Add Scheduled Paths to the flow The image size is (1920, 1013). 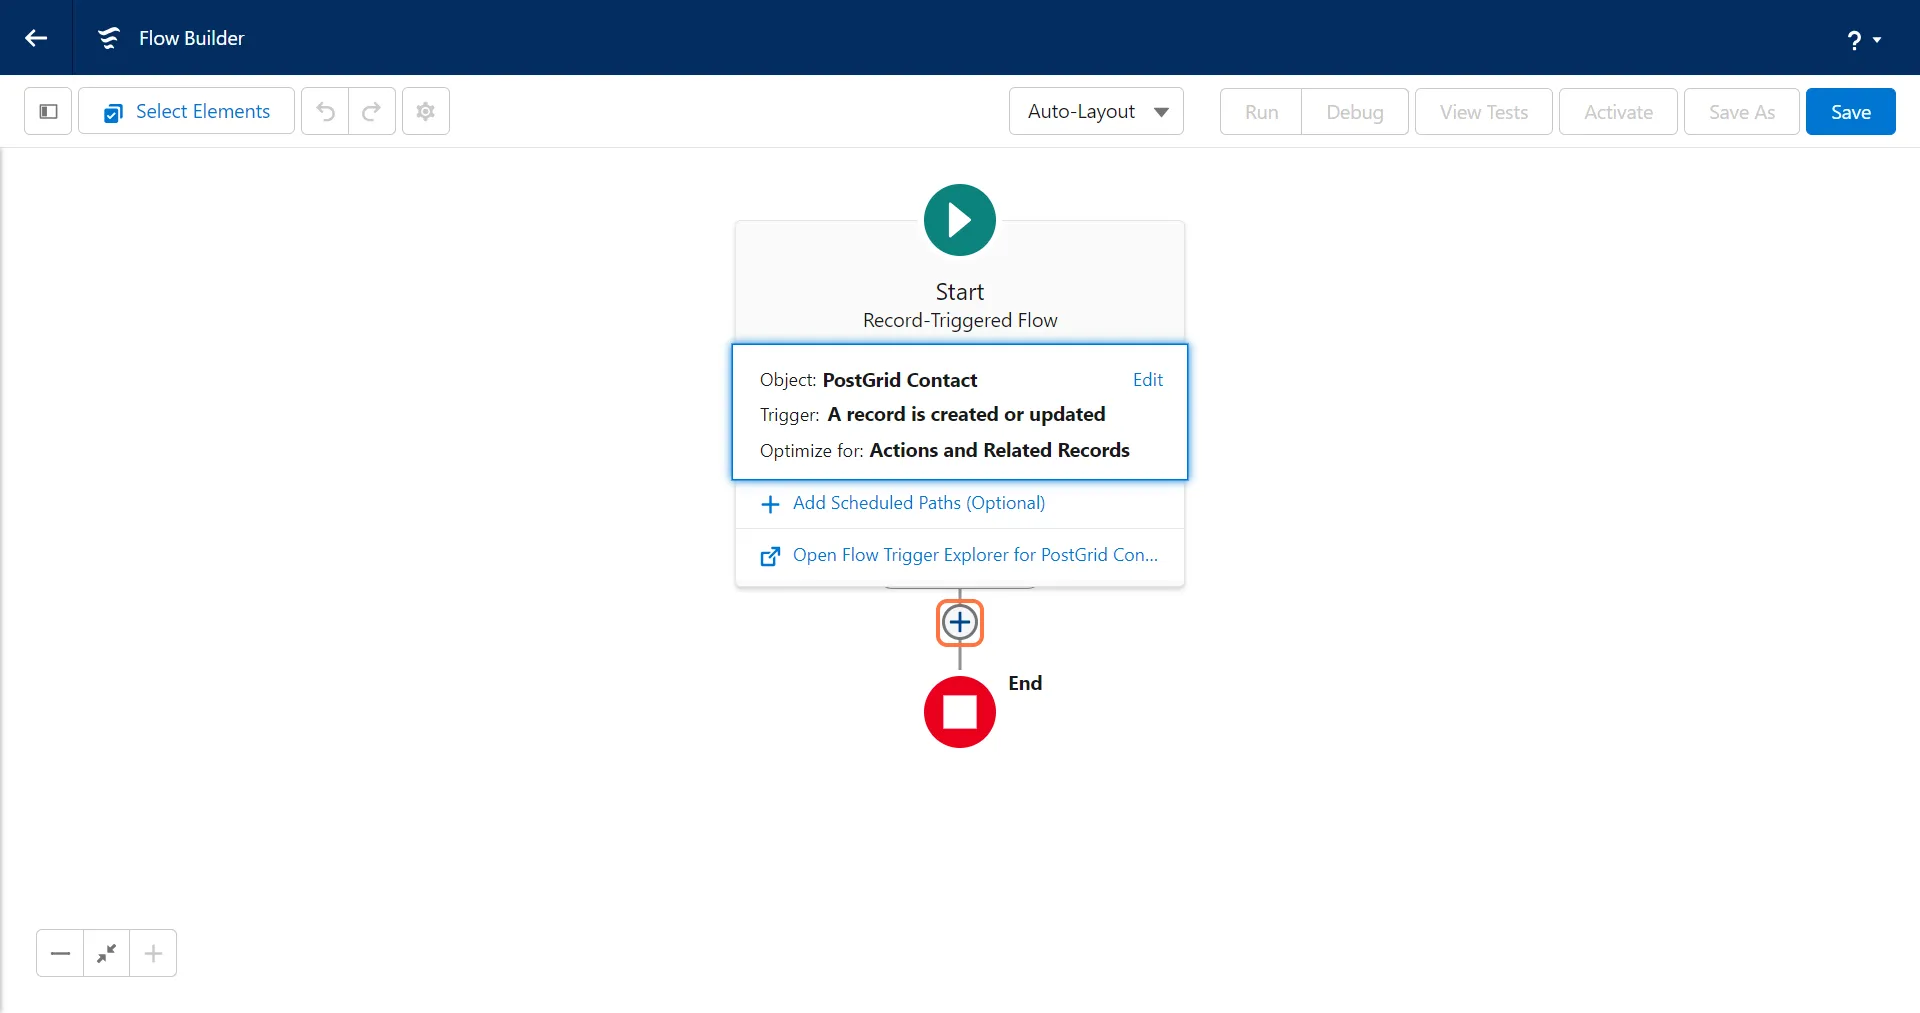(918, 503)
